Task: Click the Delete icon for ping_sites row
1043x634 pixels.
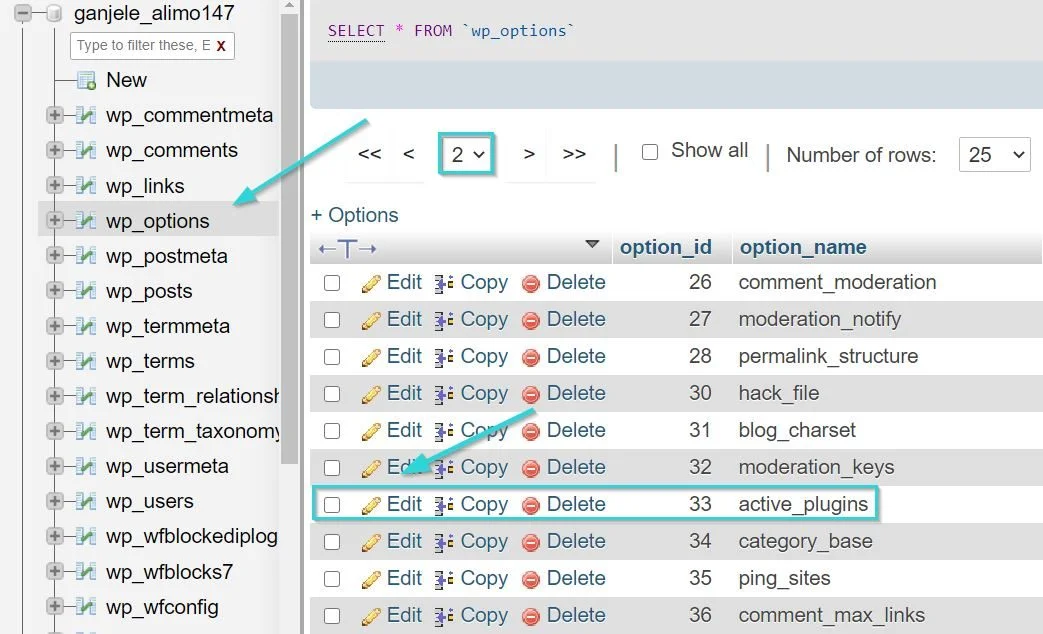Action: point(531,579)
